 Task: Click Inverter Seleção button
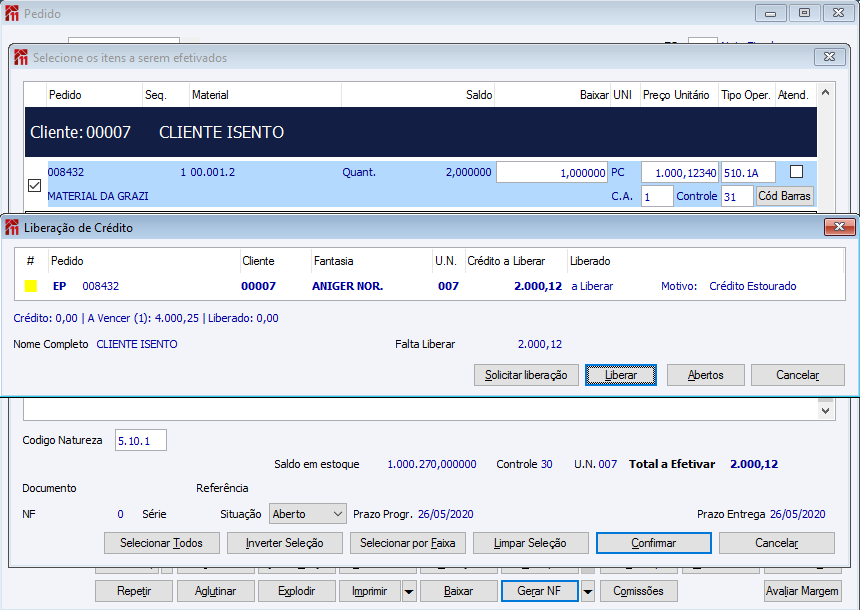(285, 543)
